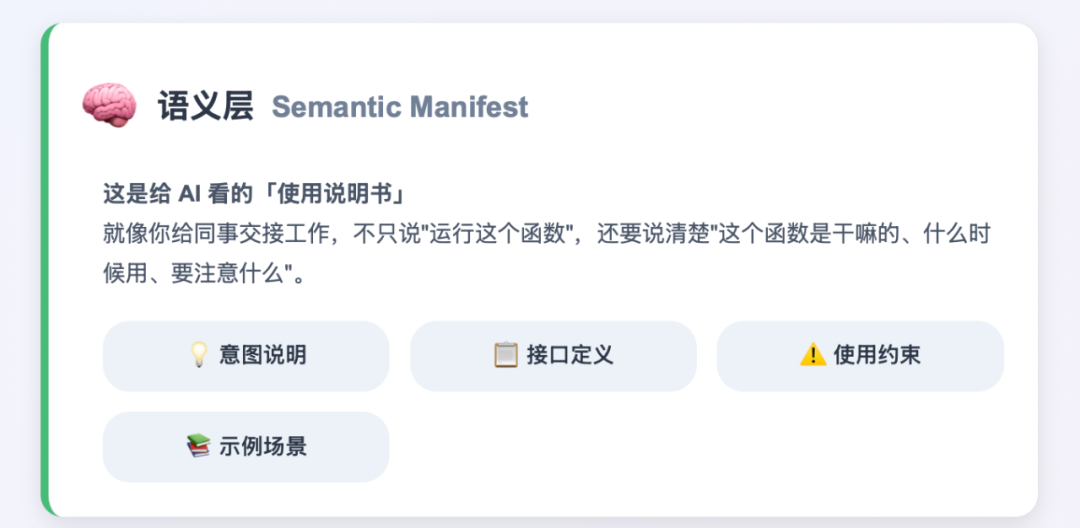
Task: Select the 意图说明 pill label
Action: 263,355
